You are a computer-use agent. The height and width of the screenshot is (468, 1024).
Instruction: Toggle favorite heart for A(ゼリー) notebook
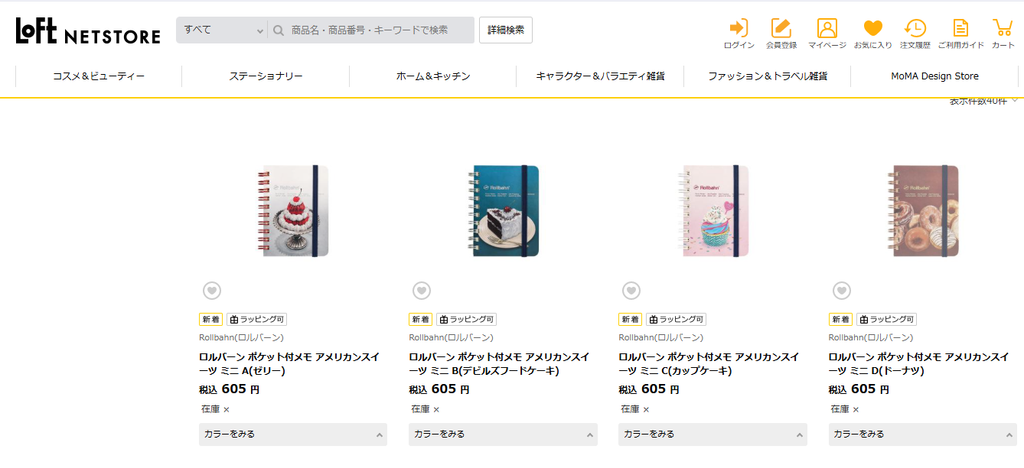(x=212, y=290)
